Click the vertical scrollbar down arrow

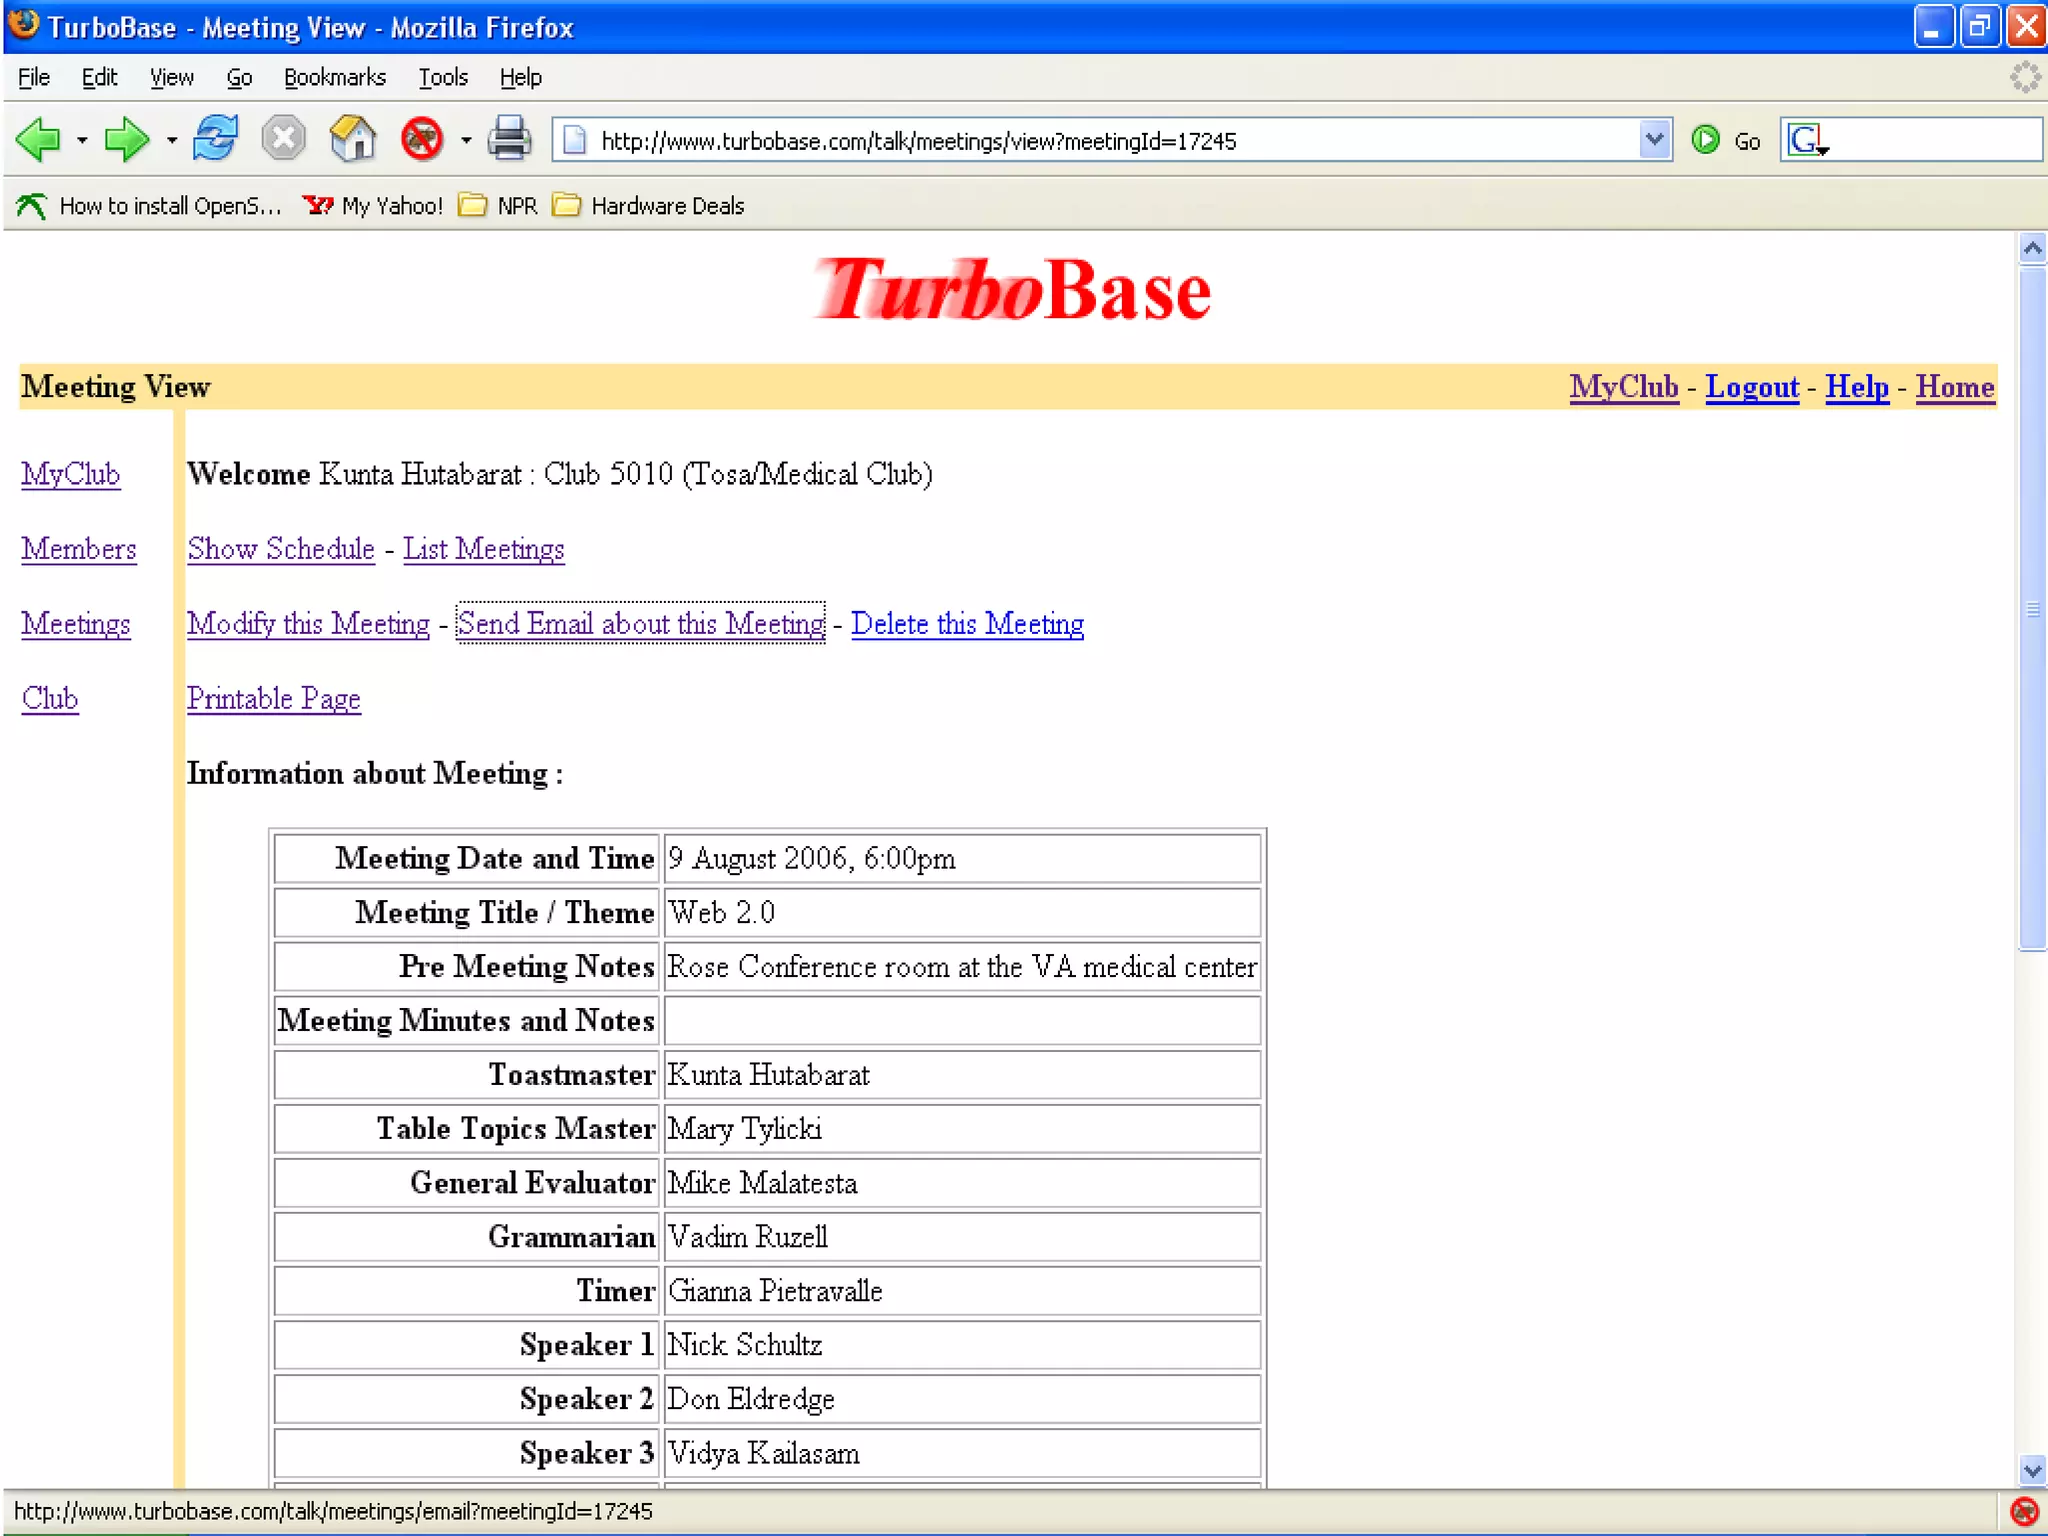(2031, 1471)
